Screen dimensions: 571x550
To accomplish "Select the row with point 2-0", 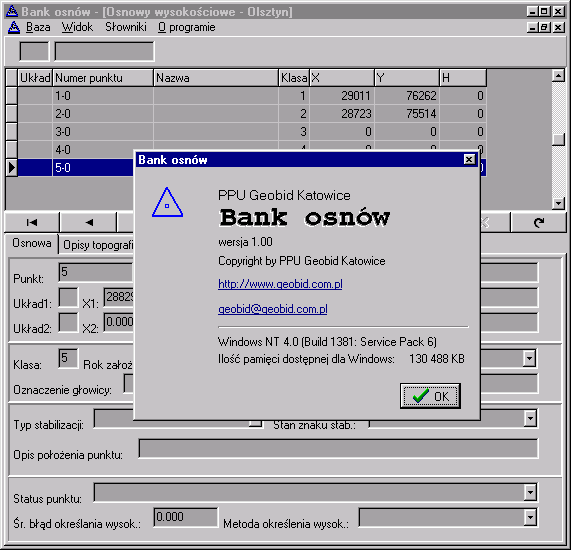I will point(246,114).
